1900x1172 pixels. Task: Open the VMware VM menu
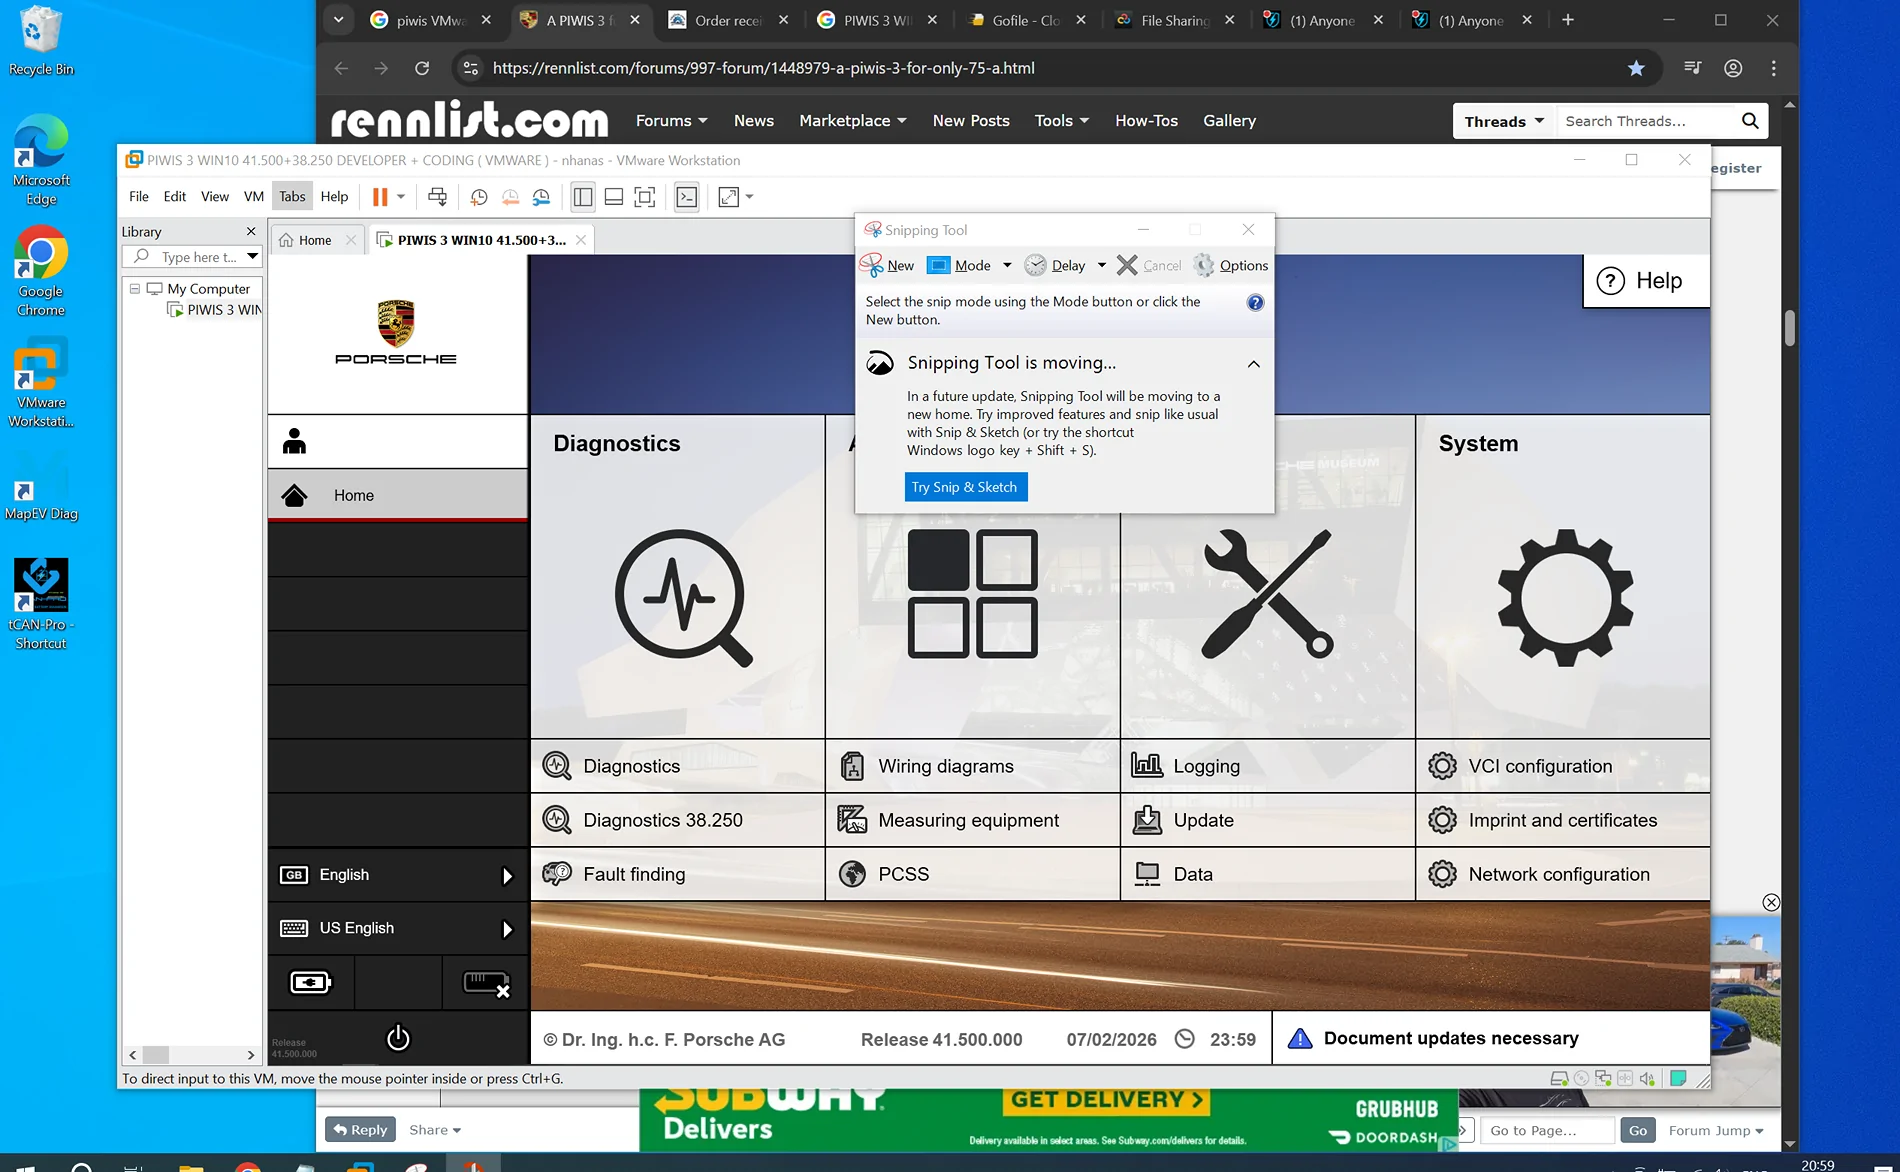pos(254,196)
